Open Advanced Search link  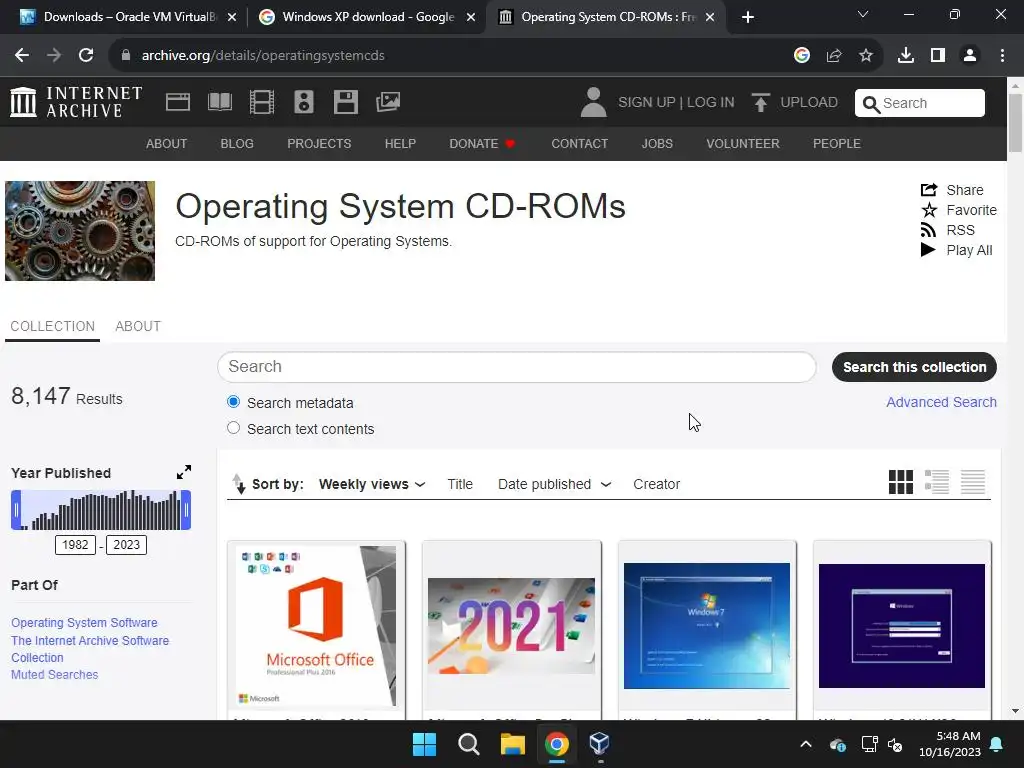coord(941,402)
